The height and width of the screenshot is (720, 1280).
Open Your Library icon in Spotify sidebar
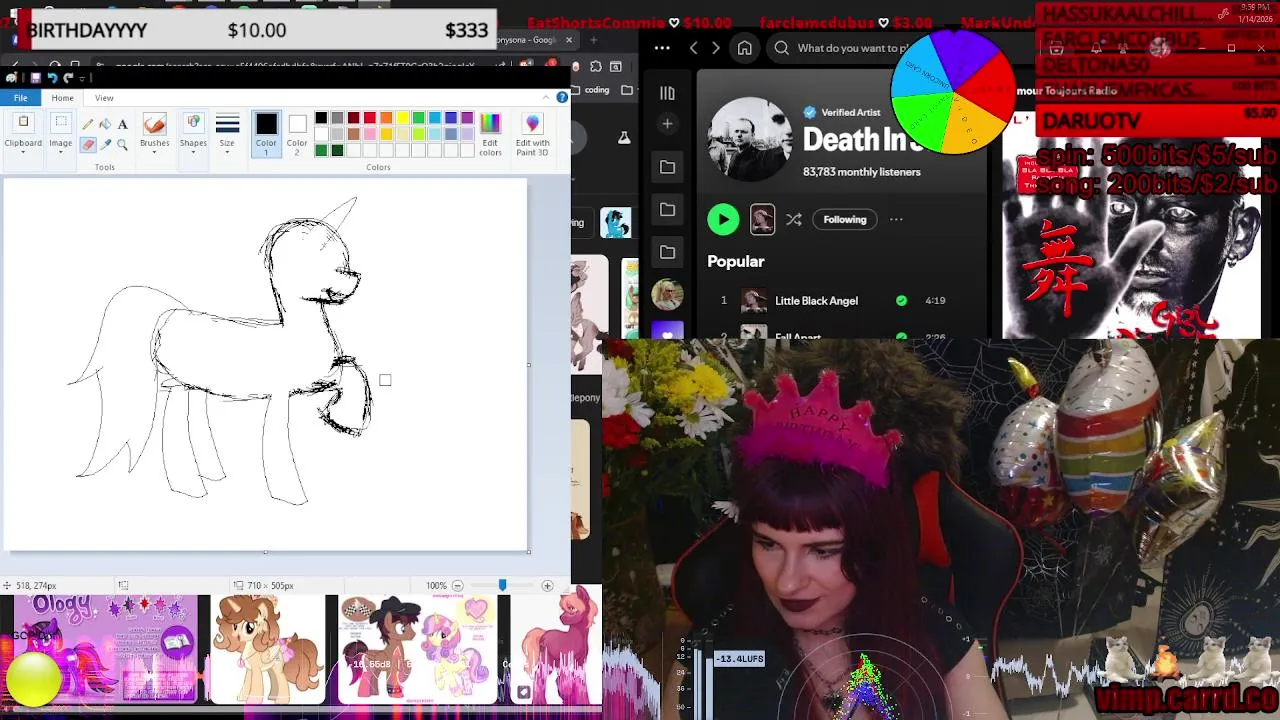click(667, 93)
